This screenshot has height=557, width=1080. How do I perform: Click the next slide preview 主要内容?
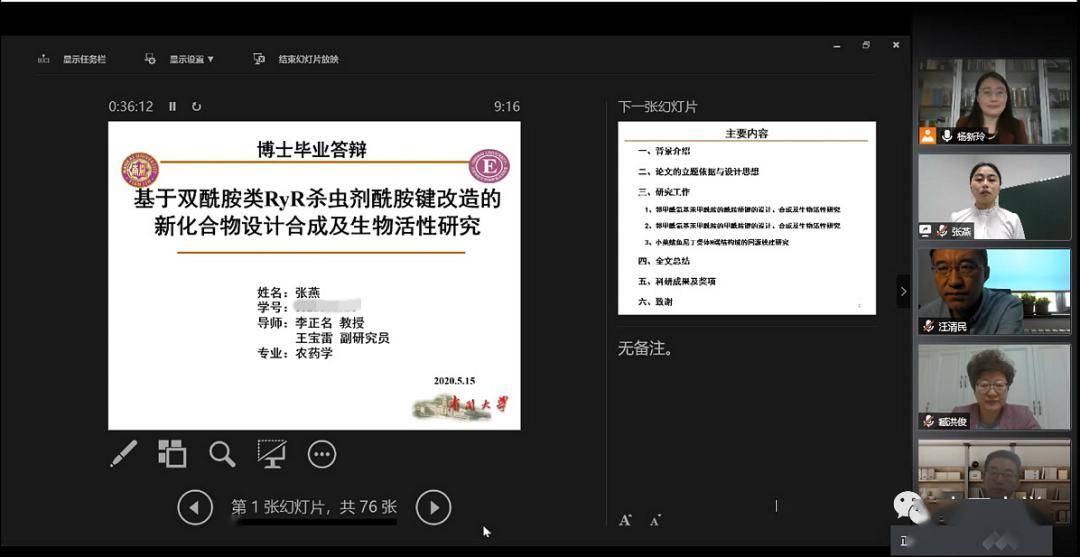tap(747, 218)
